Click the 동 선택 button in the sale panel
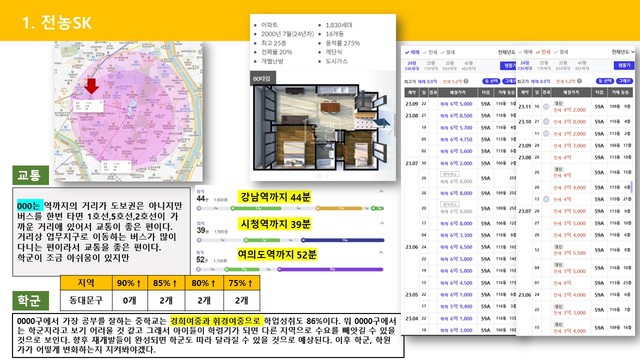 (491, 81)
